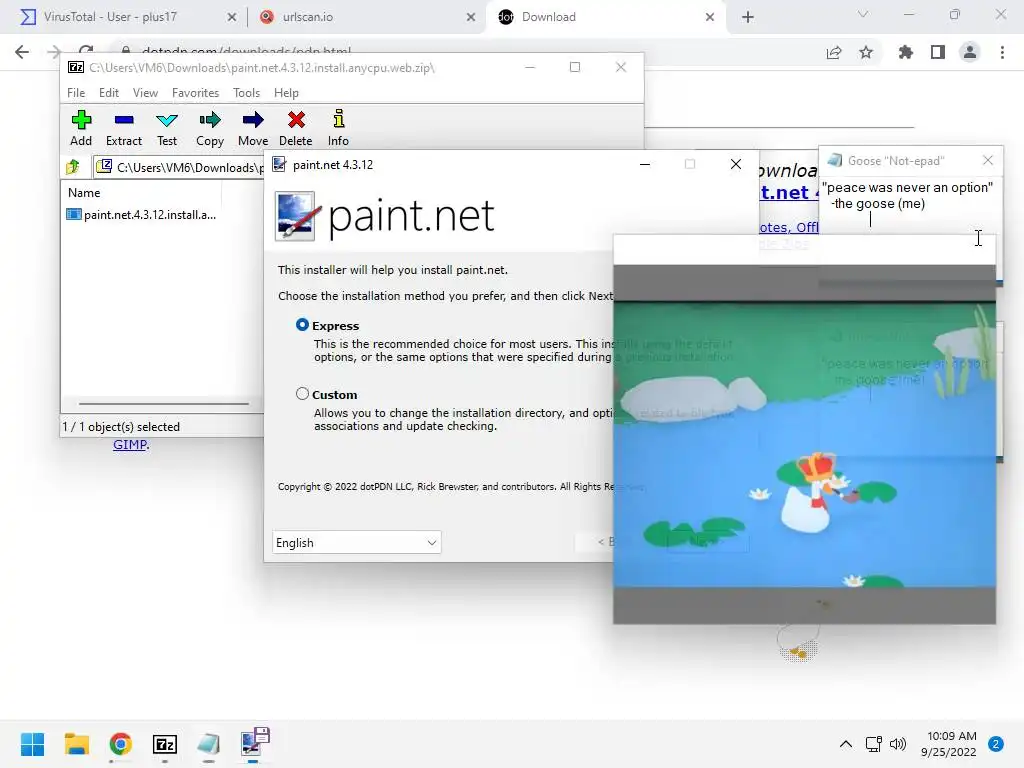Bookmark this page with the star icon

[866, 53]
